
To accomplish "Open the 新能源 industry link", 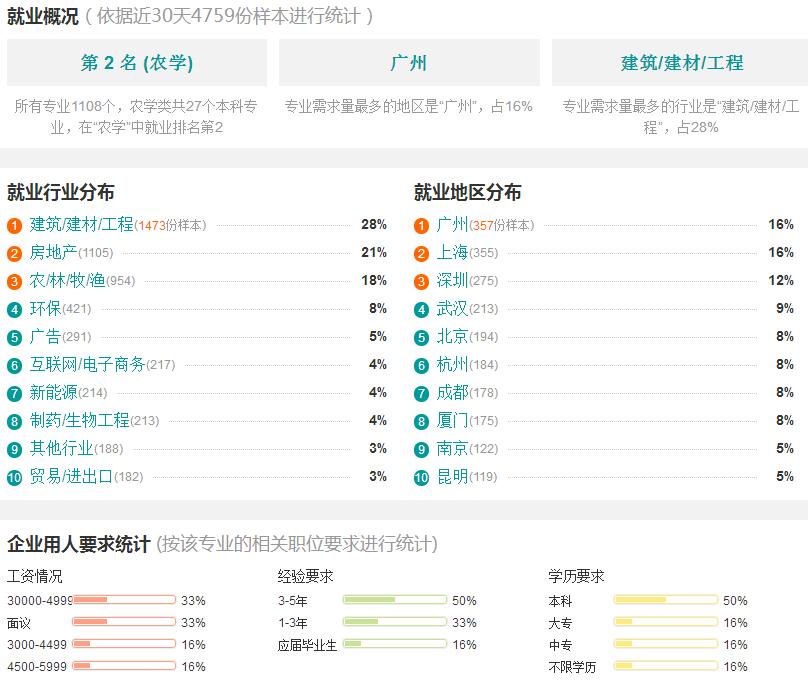I will click(53, 393).
